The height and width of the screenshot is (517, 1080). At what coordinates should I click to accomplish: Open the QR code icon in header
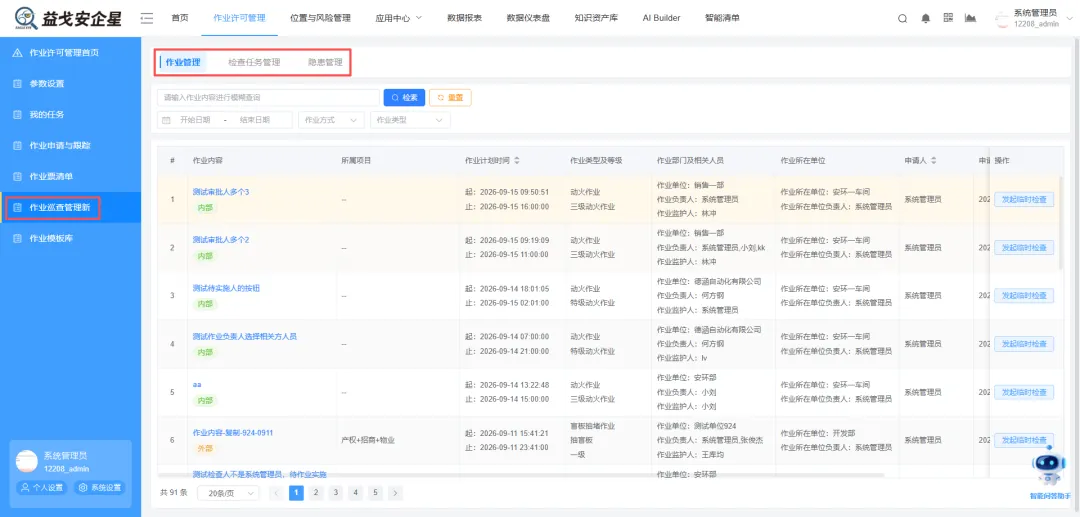[x=948, y=18]
